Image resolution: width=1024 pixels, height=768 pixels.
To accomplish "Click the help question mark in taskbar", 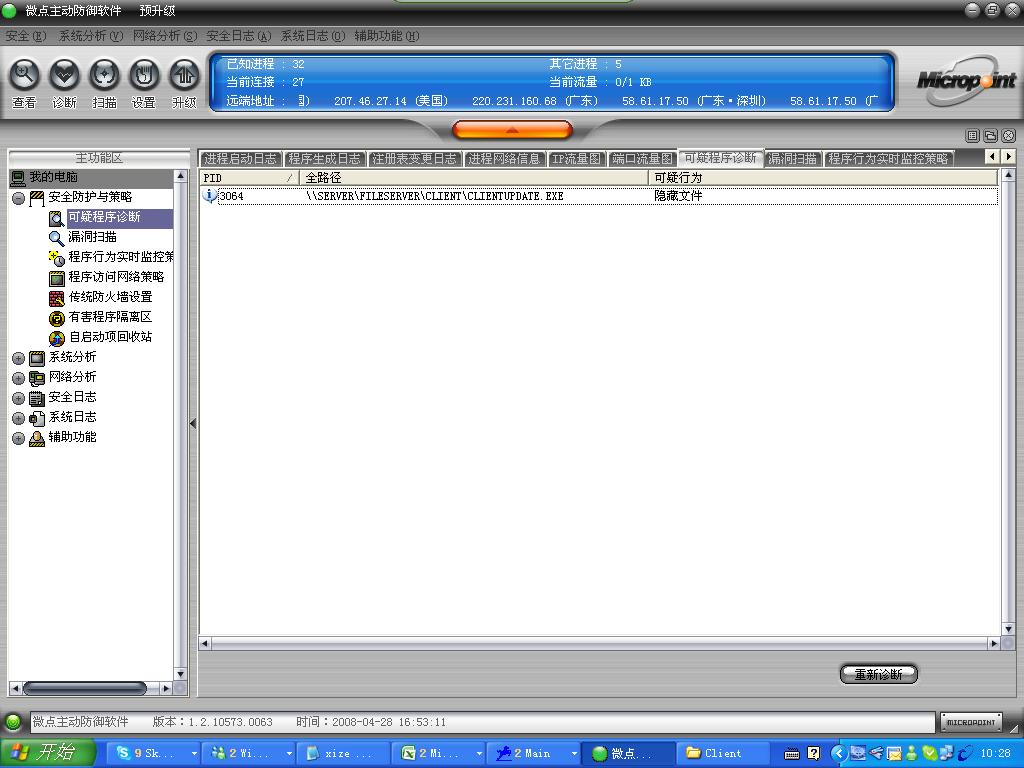I will 814,753.
